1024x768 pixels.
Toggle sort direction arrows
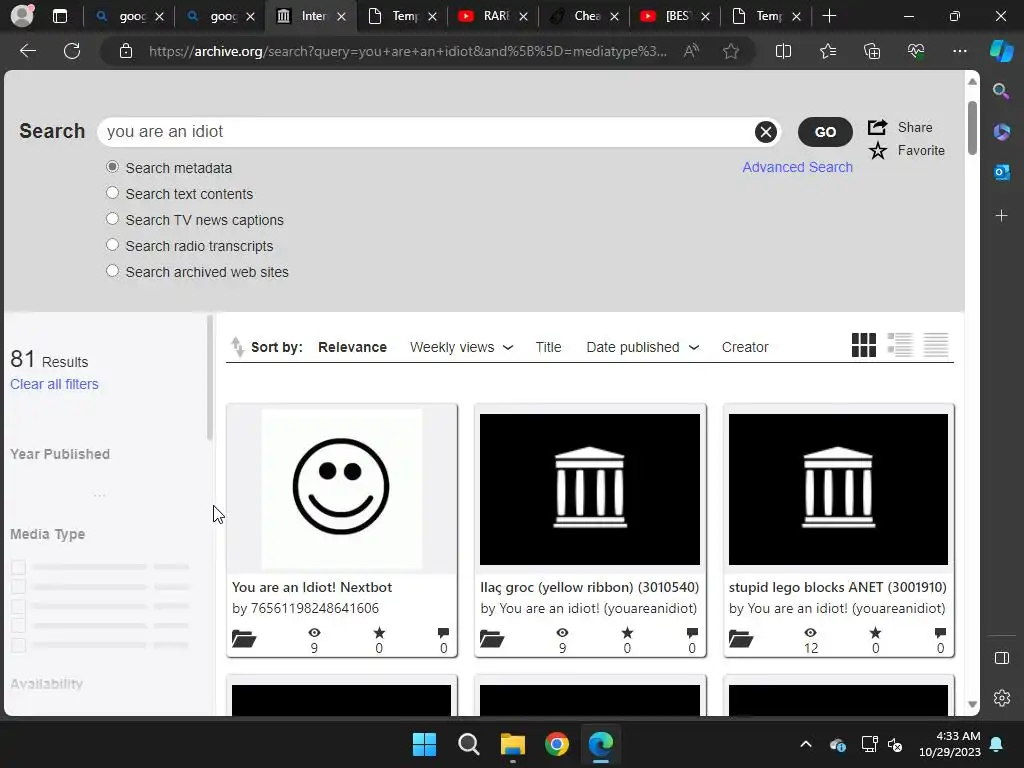tap(237, 347)
